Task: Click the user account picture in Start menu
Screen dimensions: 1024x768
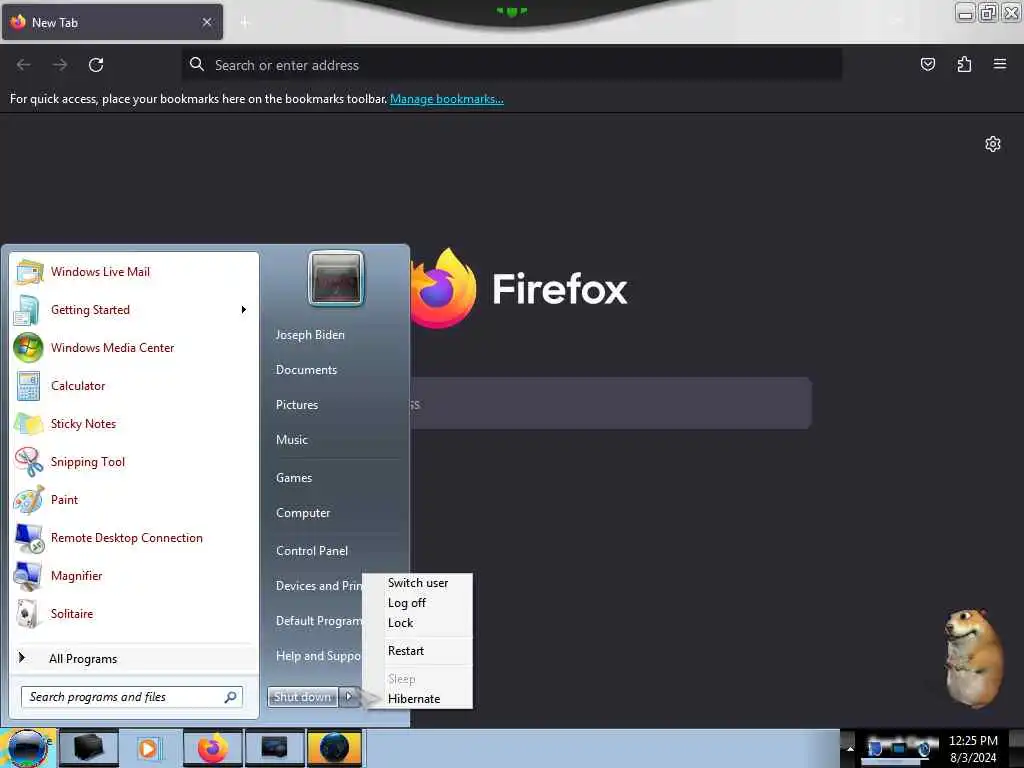Action: 336,279
